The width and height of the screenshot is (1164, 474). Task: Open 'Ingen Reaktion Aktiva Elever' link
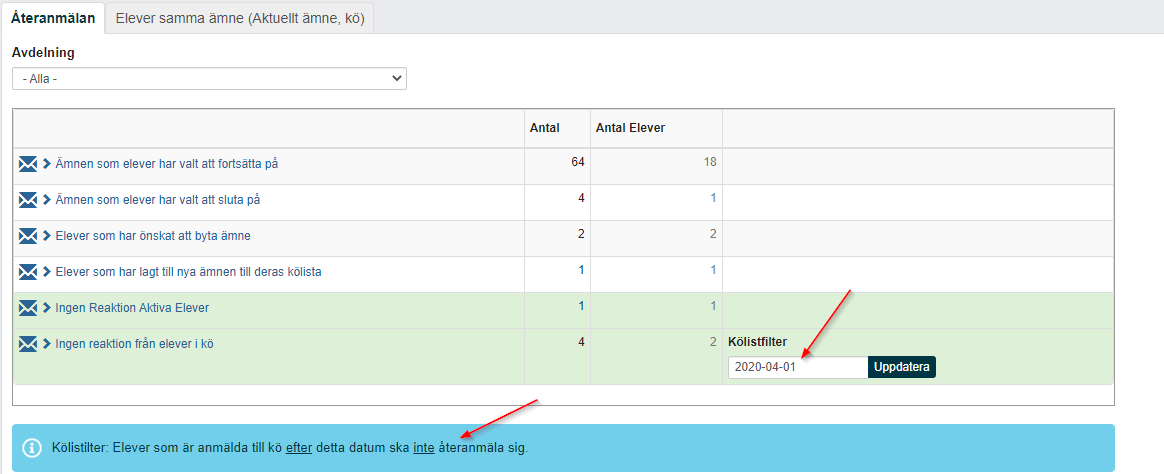130,308
